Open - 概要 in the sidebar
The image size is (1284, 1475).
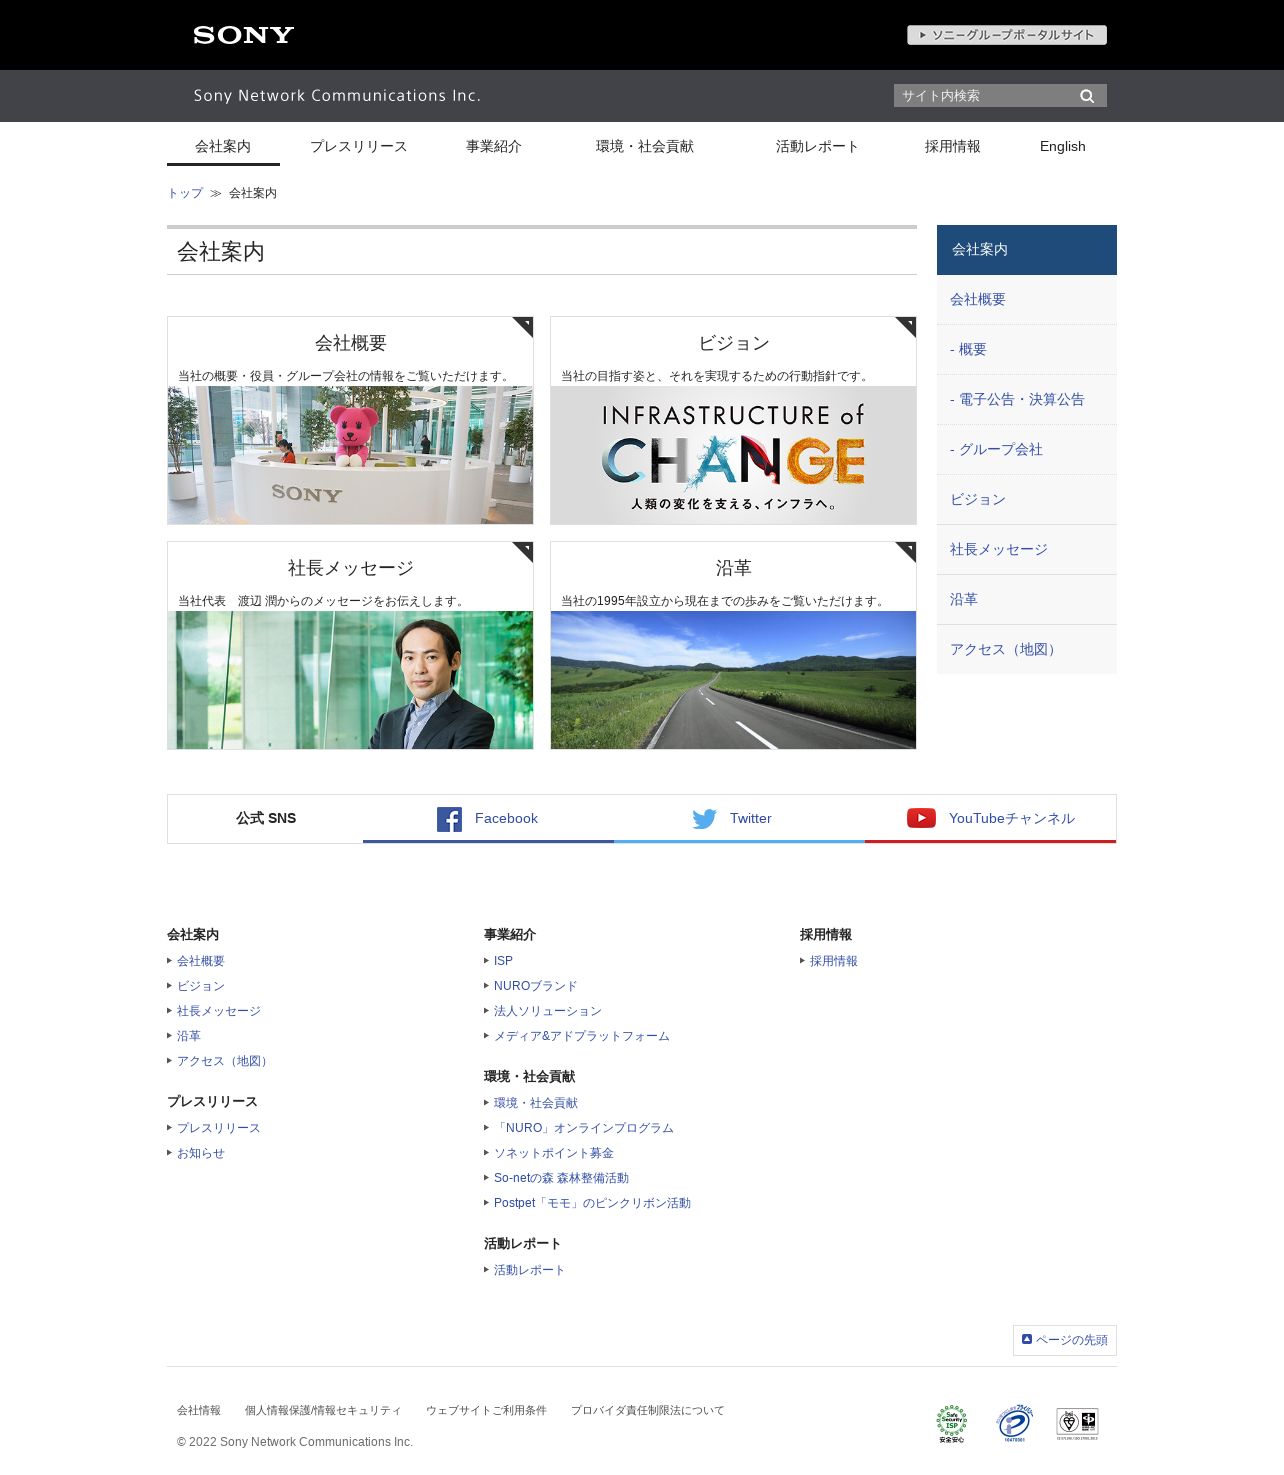coord(1027,350)
